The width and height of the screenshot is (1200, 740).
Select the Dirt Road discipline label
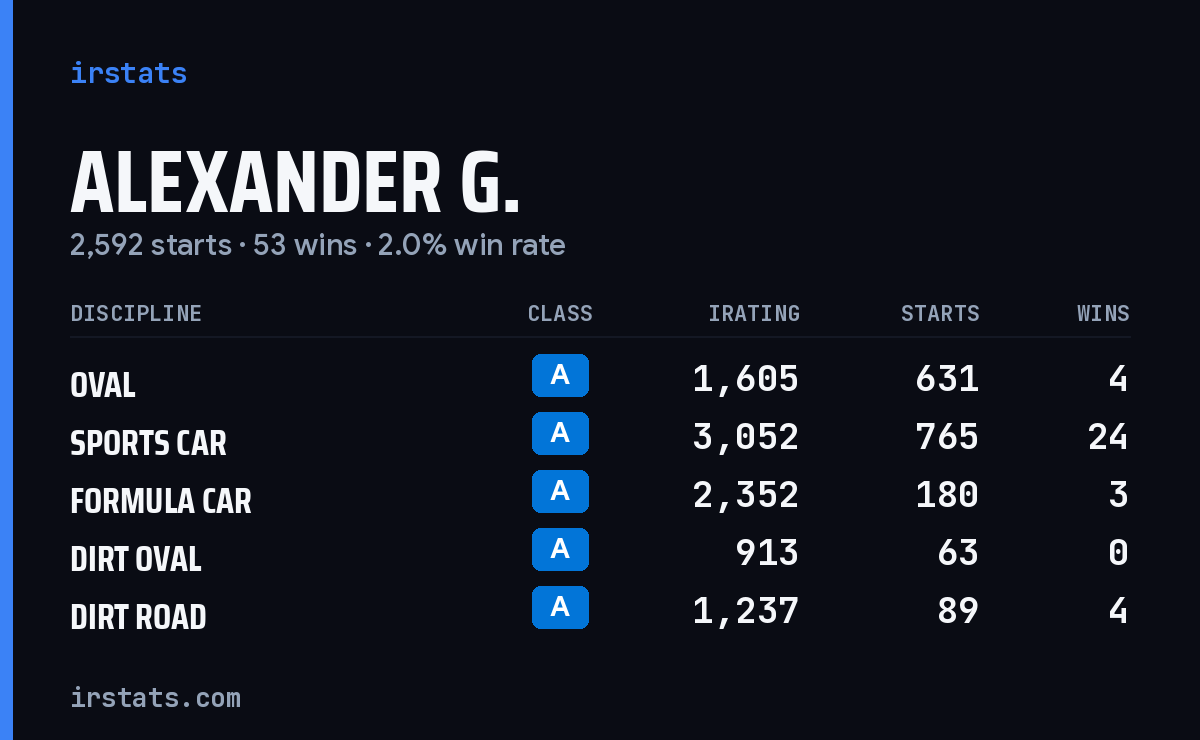pyautogui.click(x=138, y=617)
